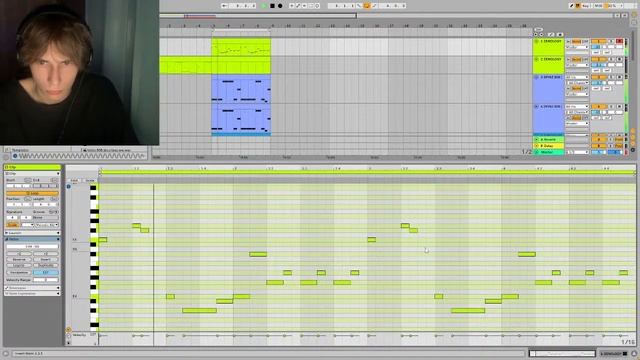Viewport: 640px width, 360px height.
Task: Toggle the Track Delay show button
Action: click(633, 150)
